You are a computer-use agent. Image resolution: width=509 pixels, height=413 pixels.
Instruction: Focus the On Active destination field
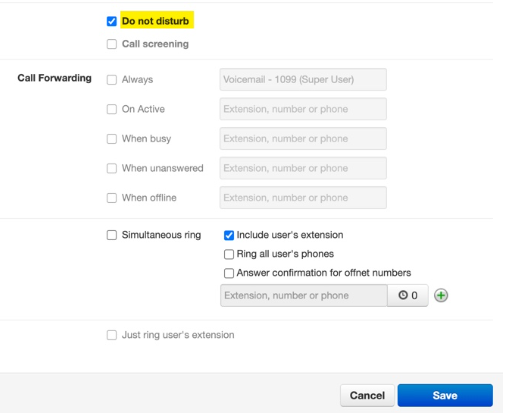tap(303, 109)
